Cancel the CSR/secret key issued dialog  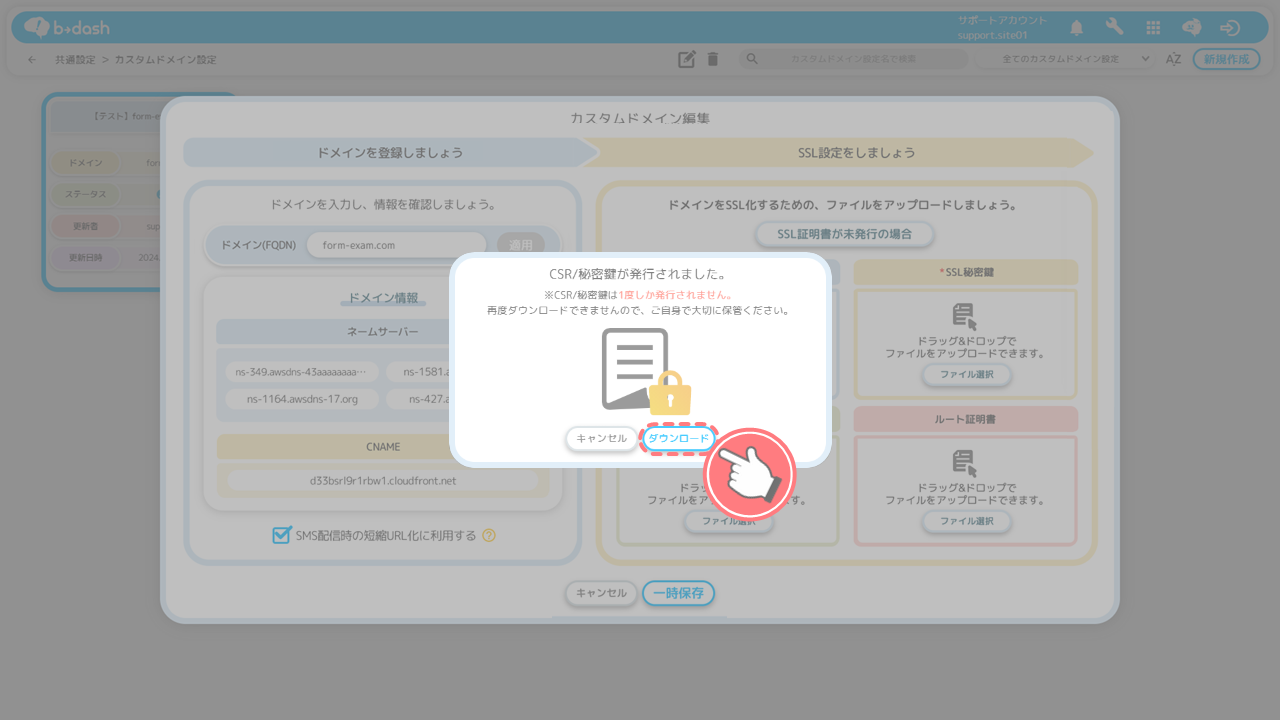tap(601, 439)
